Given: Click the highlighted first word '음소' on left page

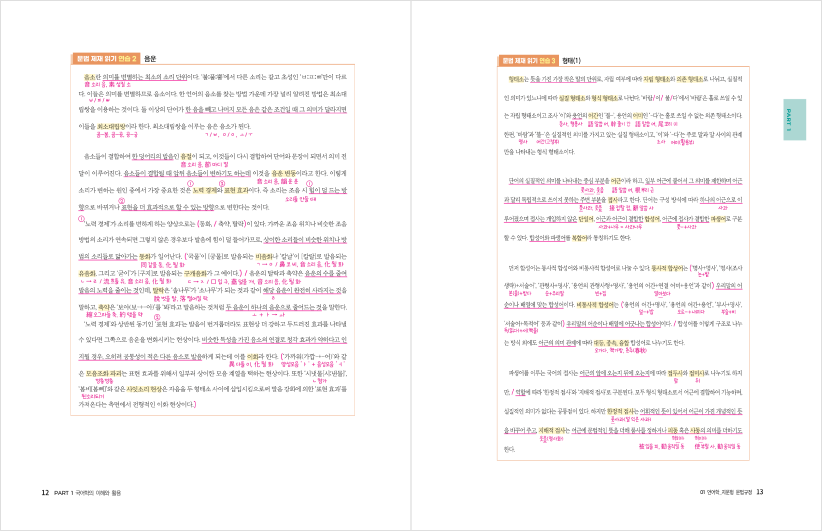Looking at the screenshot, I should [x=90, y=74].
